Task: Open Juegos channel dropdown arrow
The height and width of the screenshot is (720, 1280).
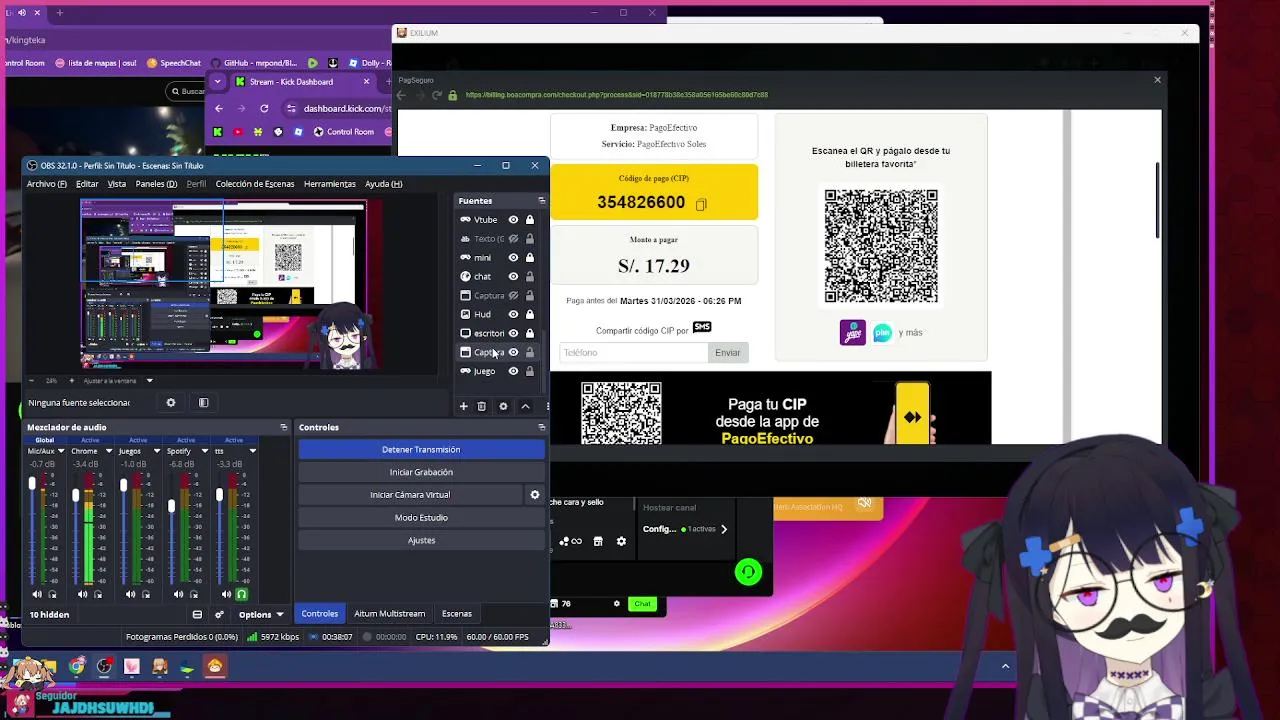Action: (x=157, y=451)
